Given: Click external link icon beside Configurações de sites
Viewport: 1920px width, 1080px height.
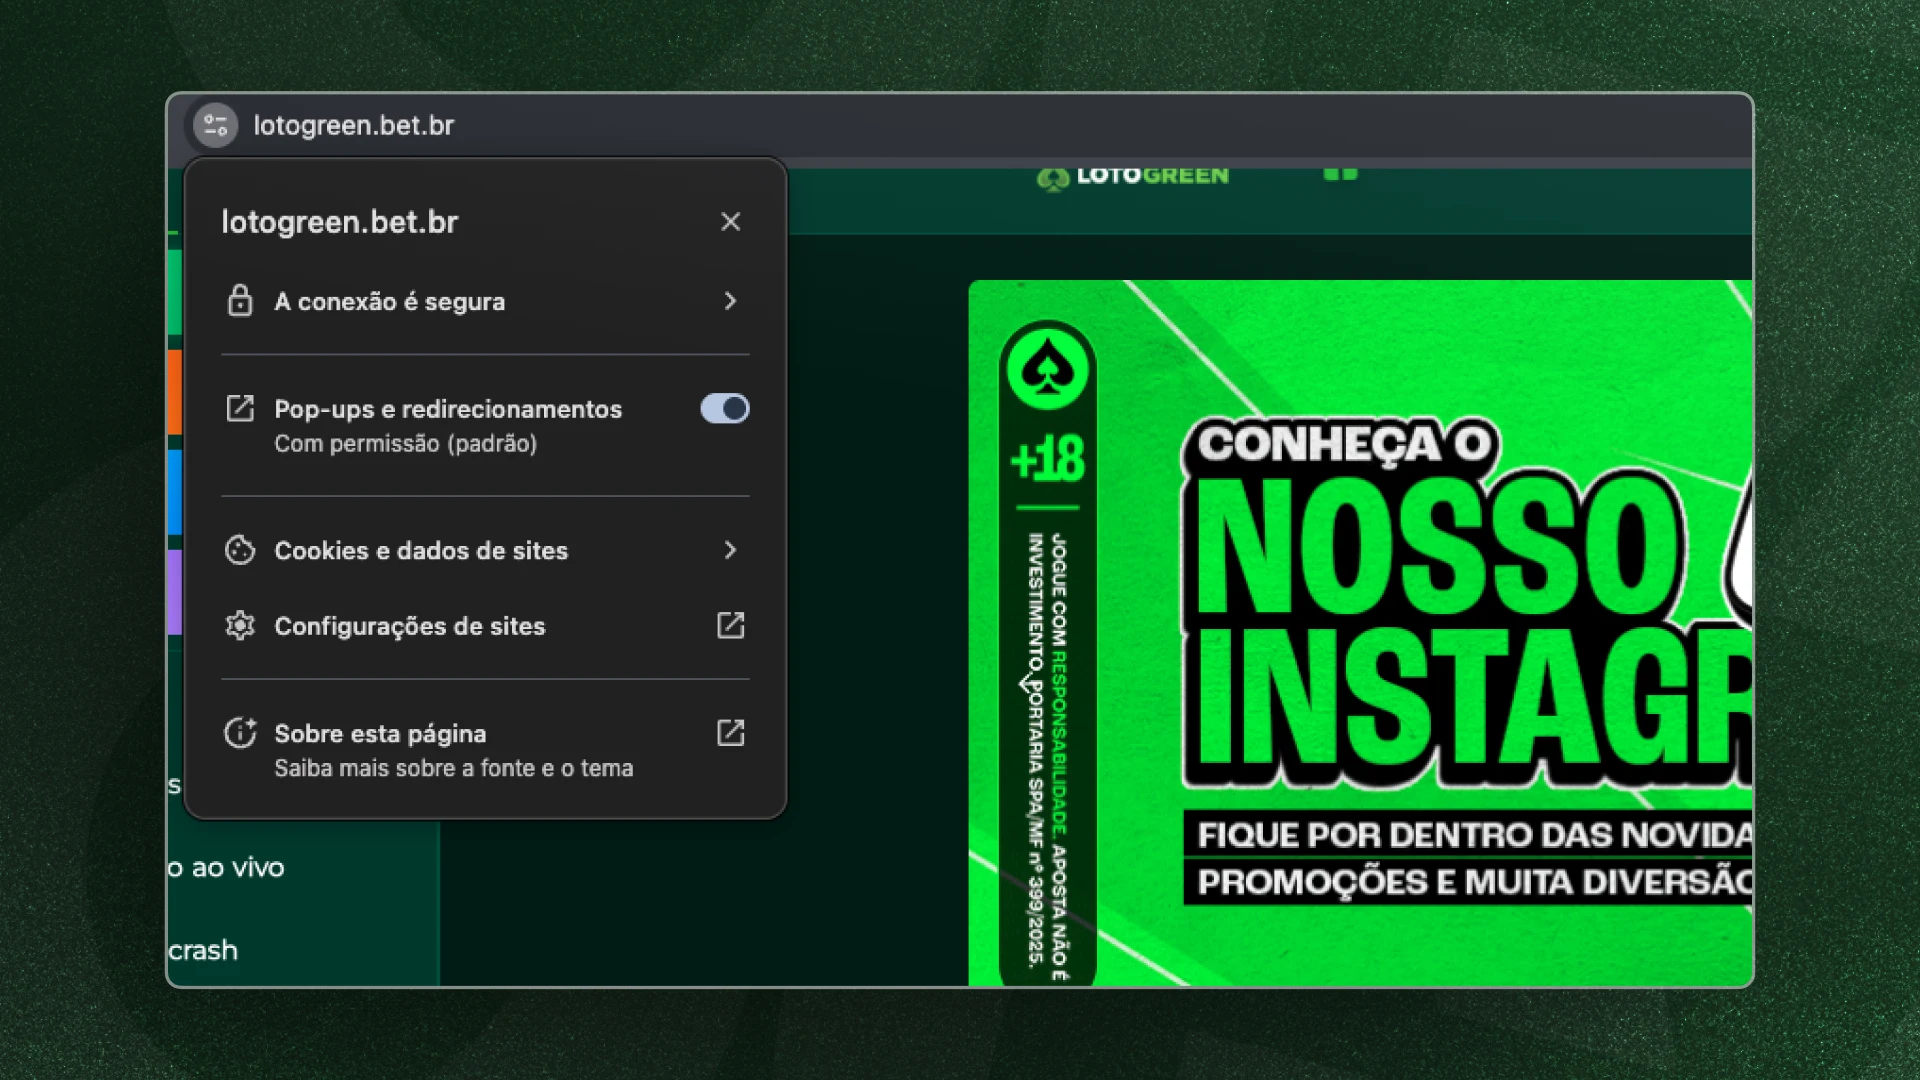Looking at the screenshot, I should 731,626.
